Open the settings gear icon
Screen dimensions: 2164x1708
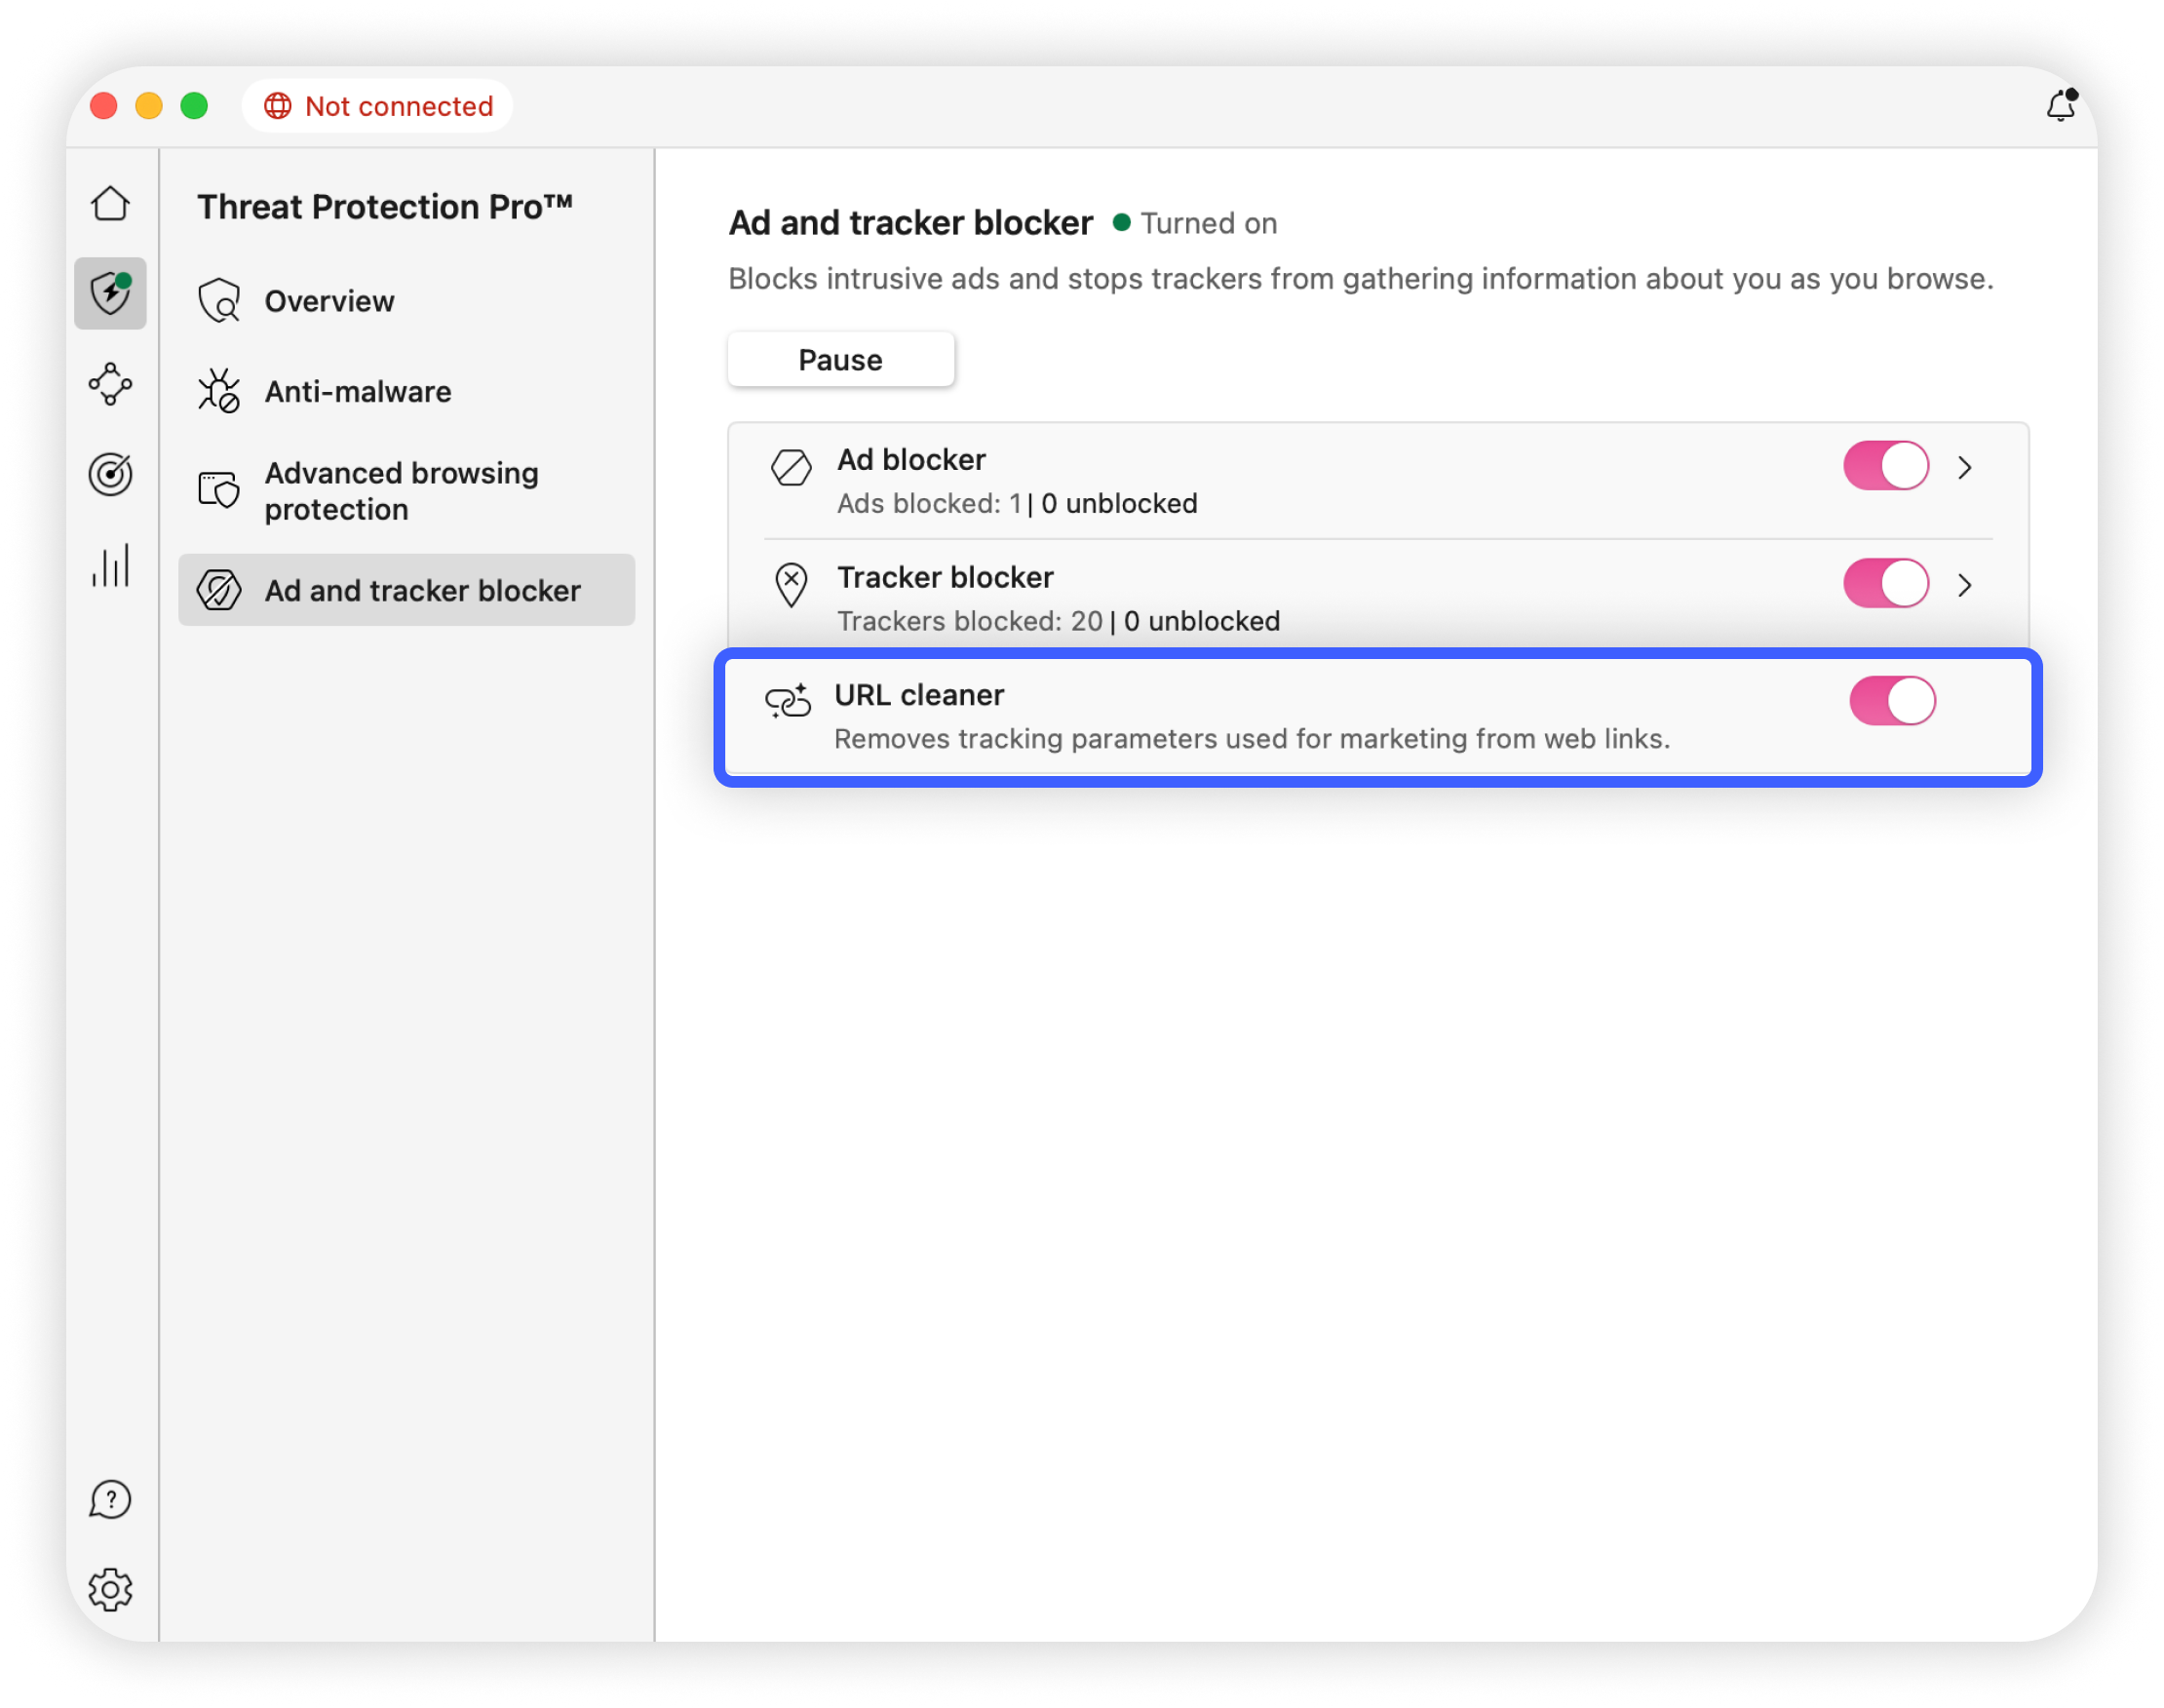(110, 1589)
